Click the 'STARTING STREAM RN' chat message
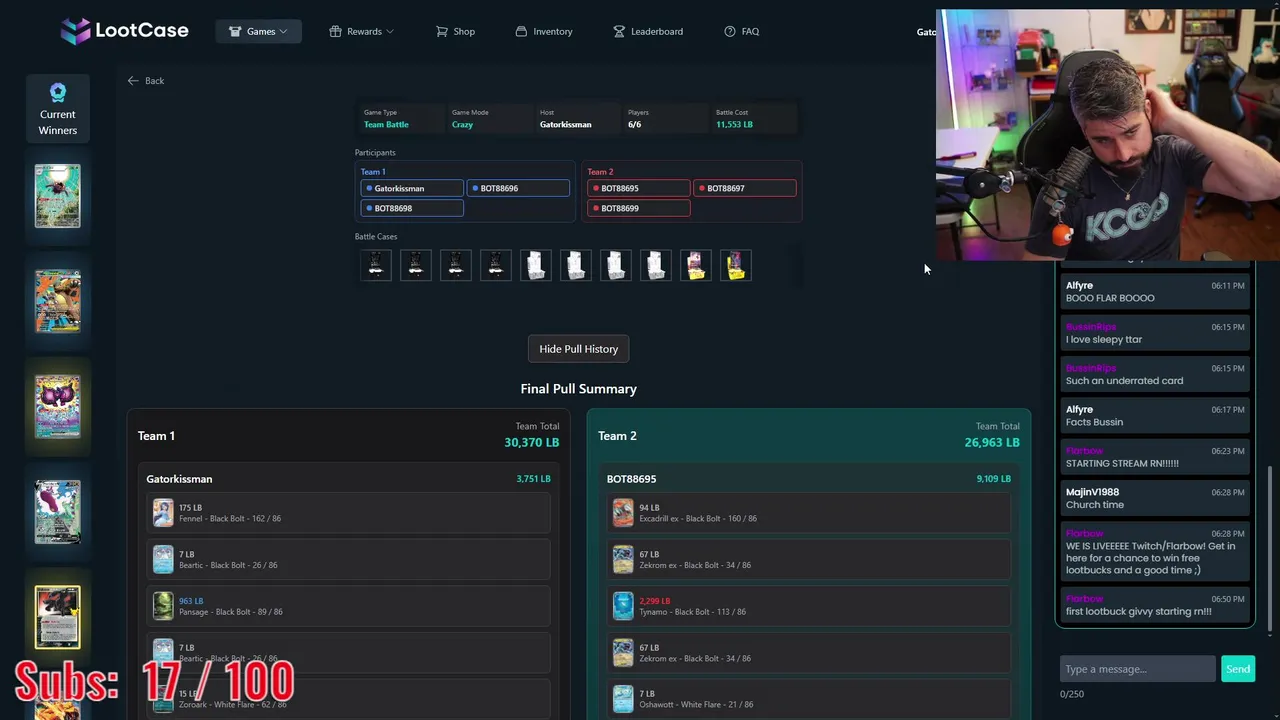The height and width of the screenshot is (720, 1280). pyautogui.click(x=1122, y=463)
